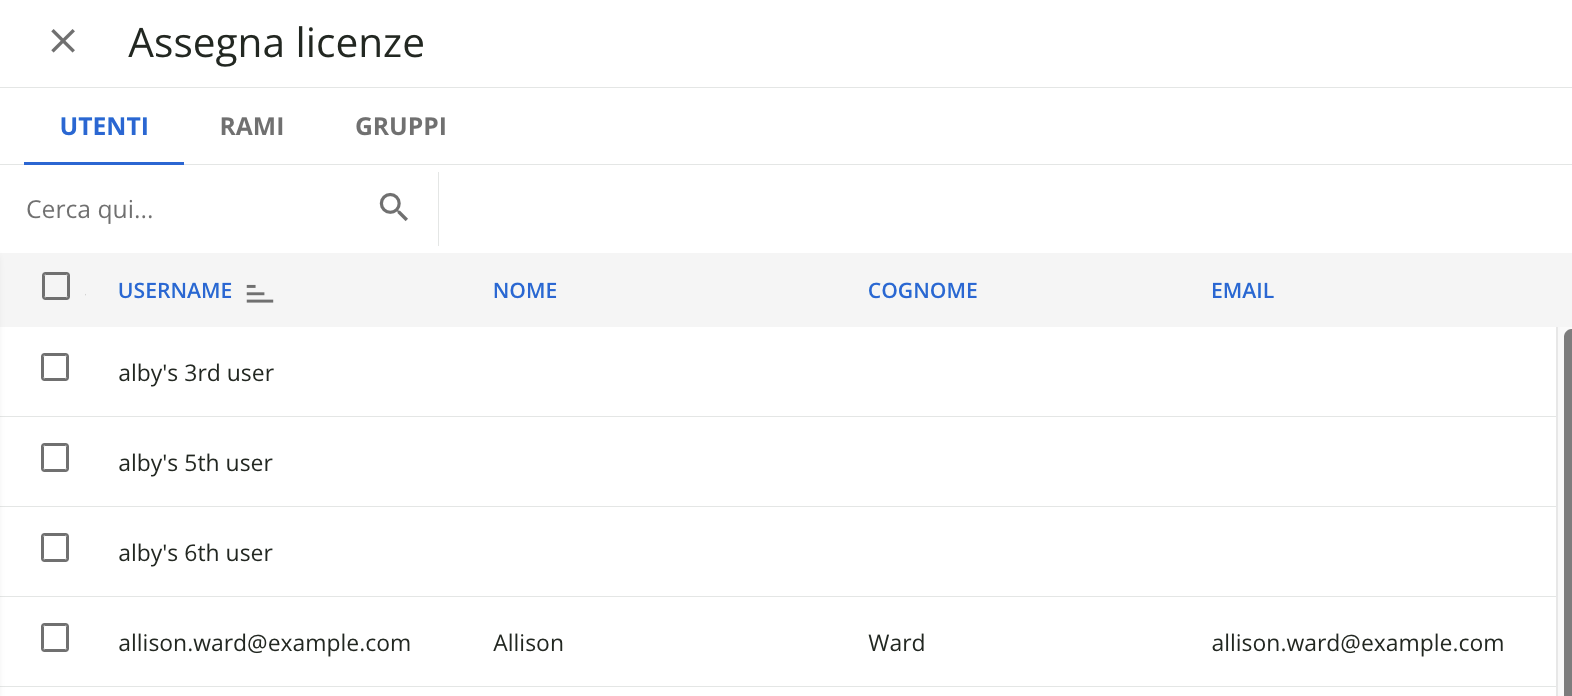Image resolution: width=1572 pixels, height=696 pixels.
Task: Click the magnifying glass search icon
Action: pyautogui.click(x=394, y=207)
